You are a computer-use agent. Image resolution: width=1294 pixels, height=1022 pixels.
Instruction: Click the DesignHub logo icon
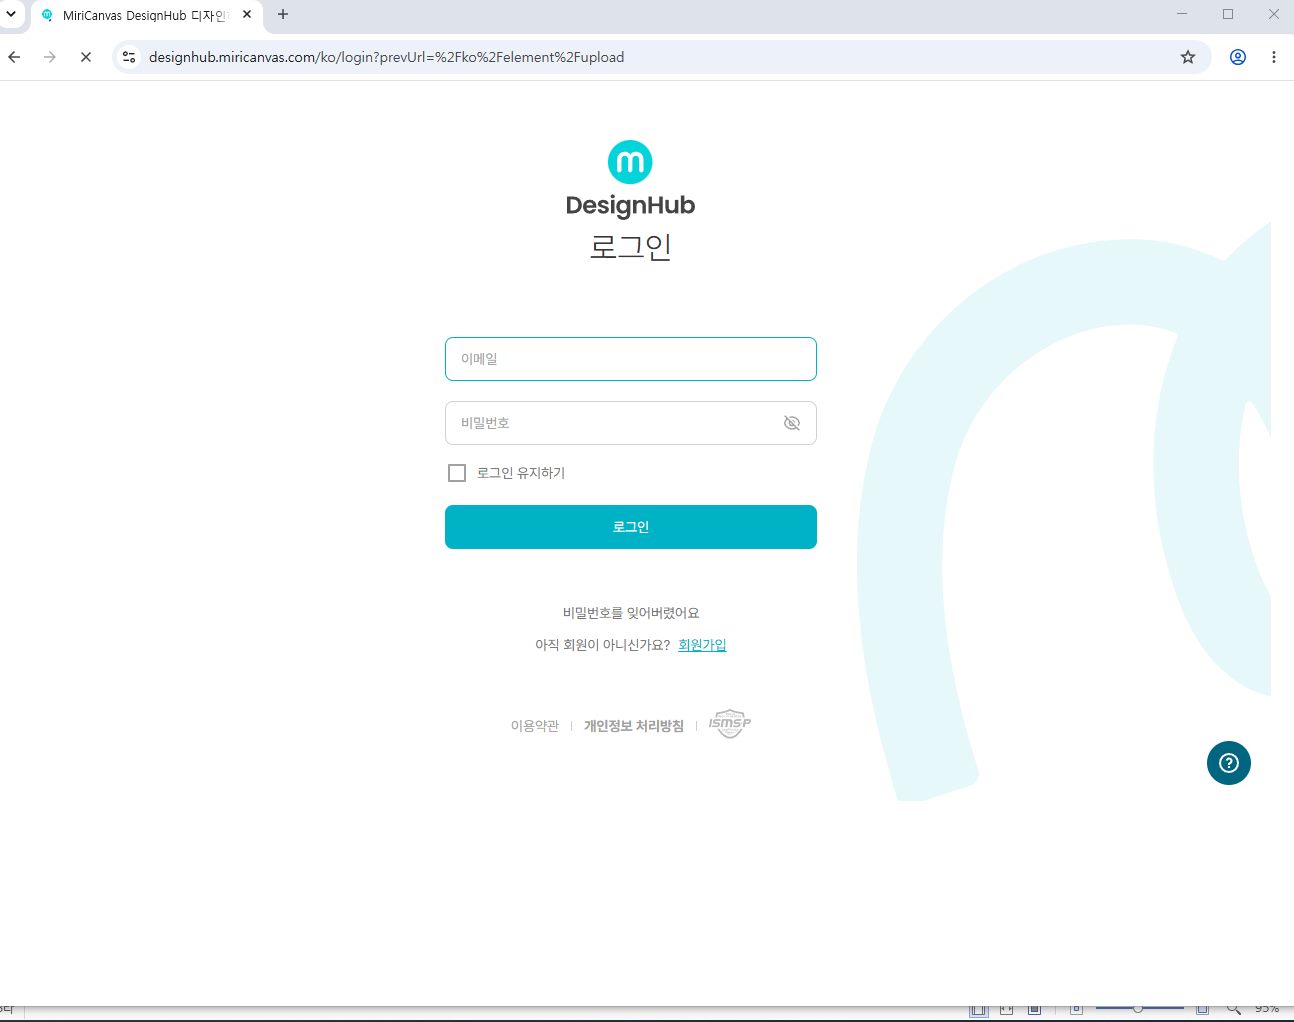point(630,162)
